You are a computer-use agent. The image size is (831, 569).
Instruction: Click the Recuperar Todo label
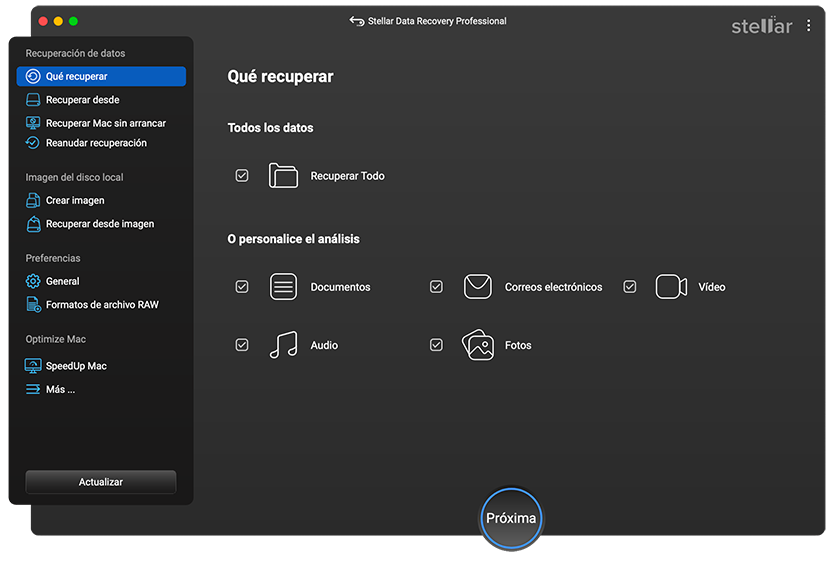point(347,176)
